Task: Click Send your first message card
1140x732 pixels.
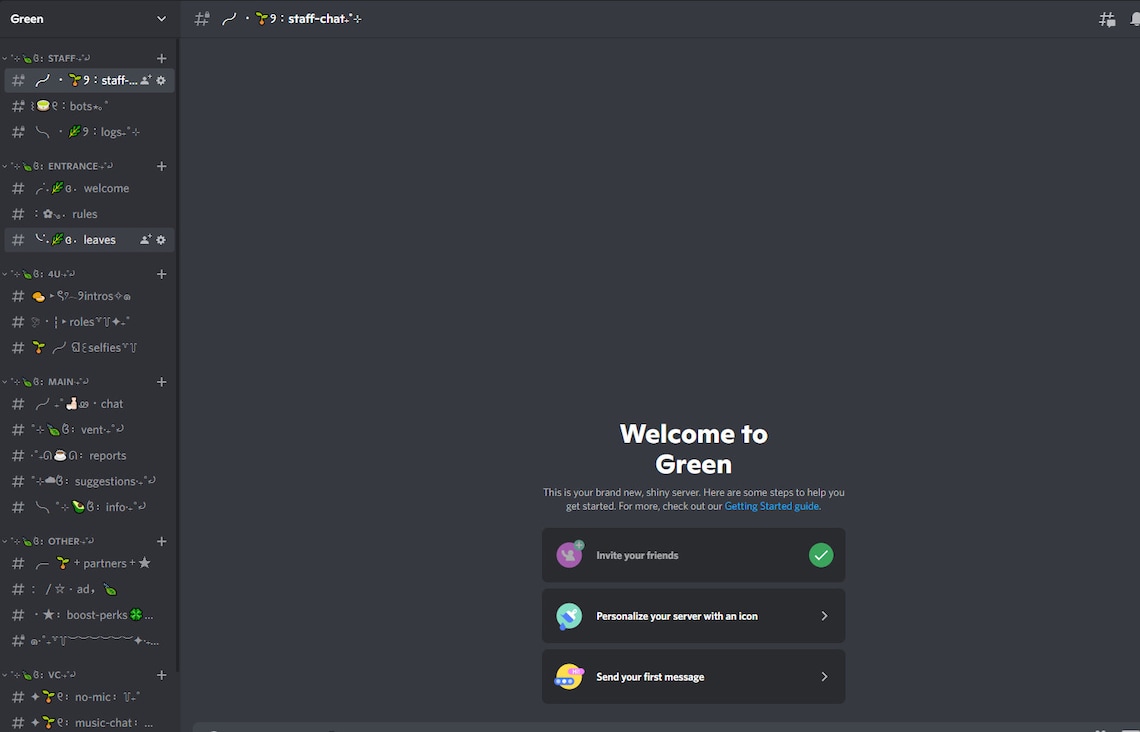Action: [694, 677]
